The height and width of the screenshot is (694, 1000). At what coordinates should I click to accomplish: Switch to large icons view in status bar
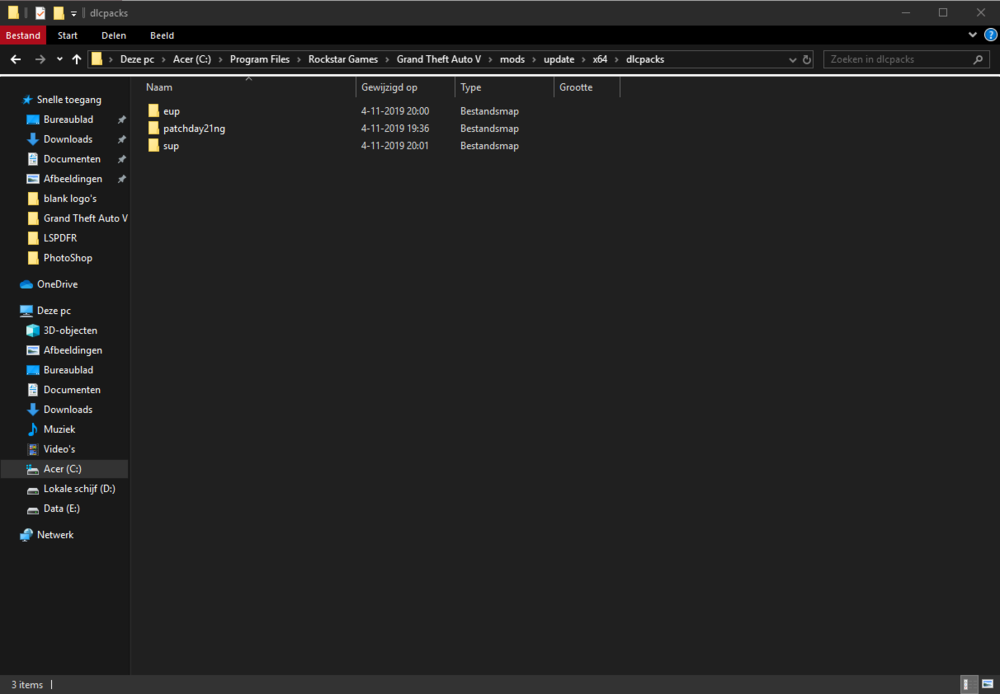pyautogui.click(x=987, y=684)
